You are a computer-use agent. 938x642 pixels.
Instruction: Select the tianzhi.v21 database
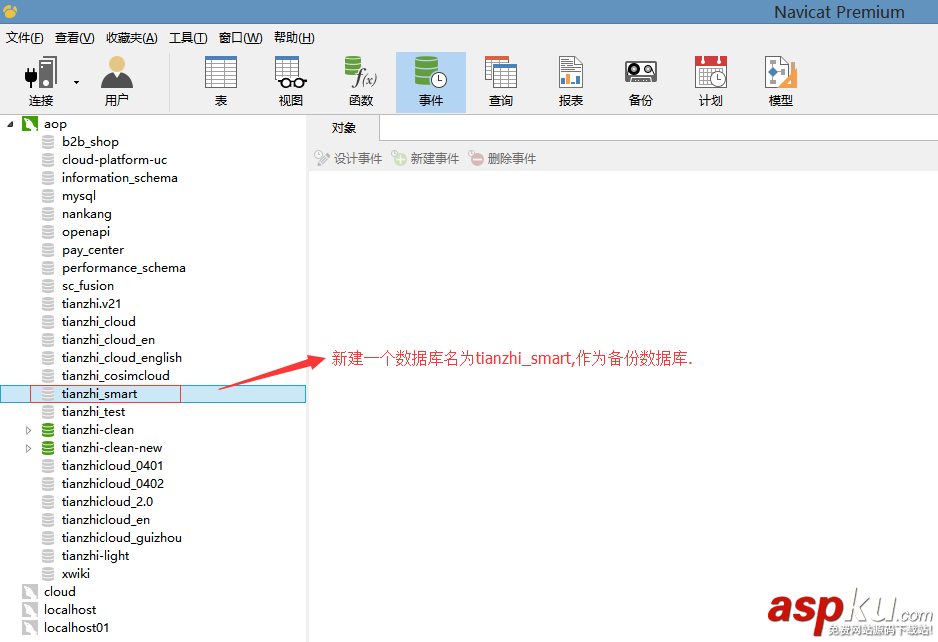click(91, 304)
